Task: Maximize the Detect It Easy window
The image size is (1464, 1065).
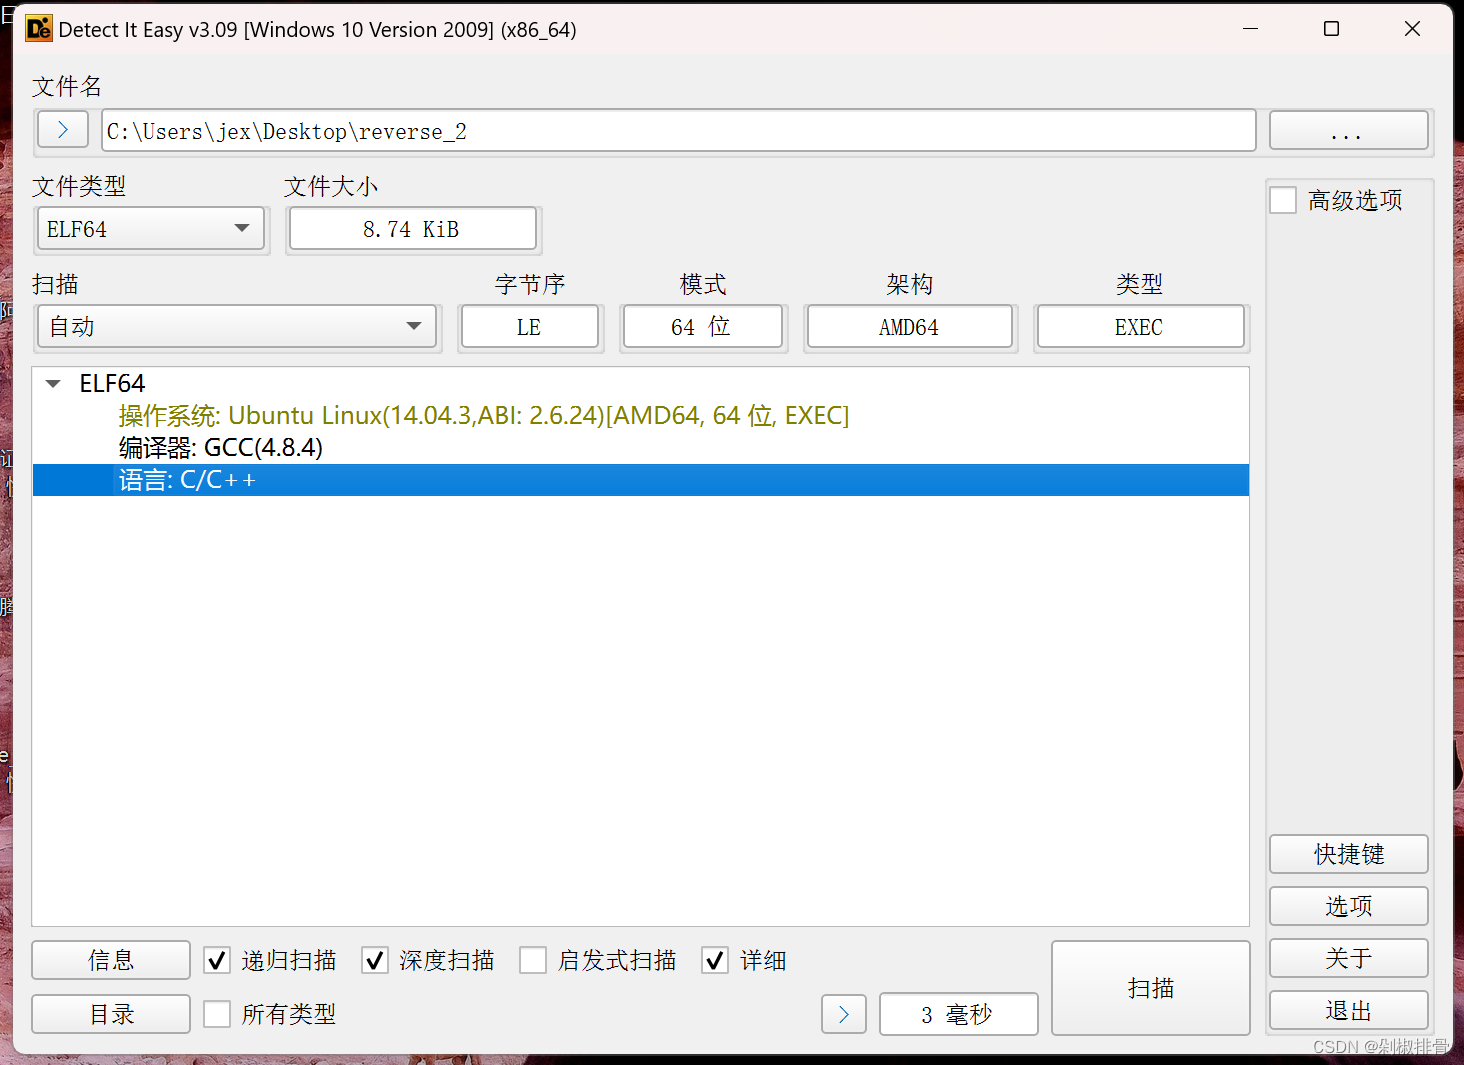Action: click(1331, 29)
